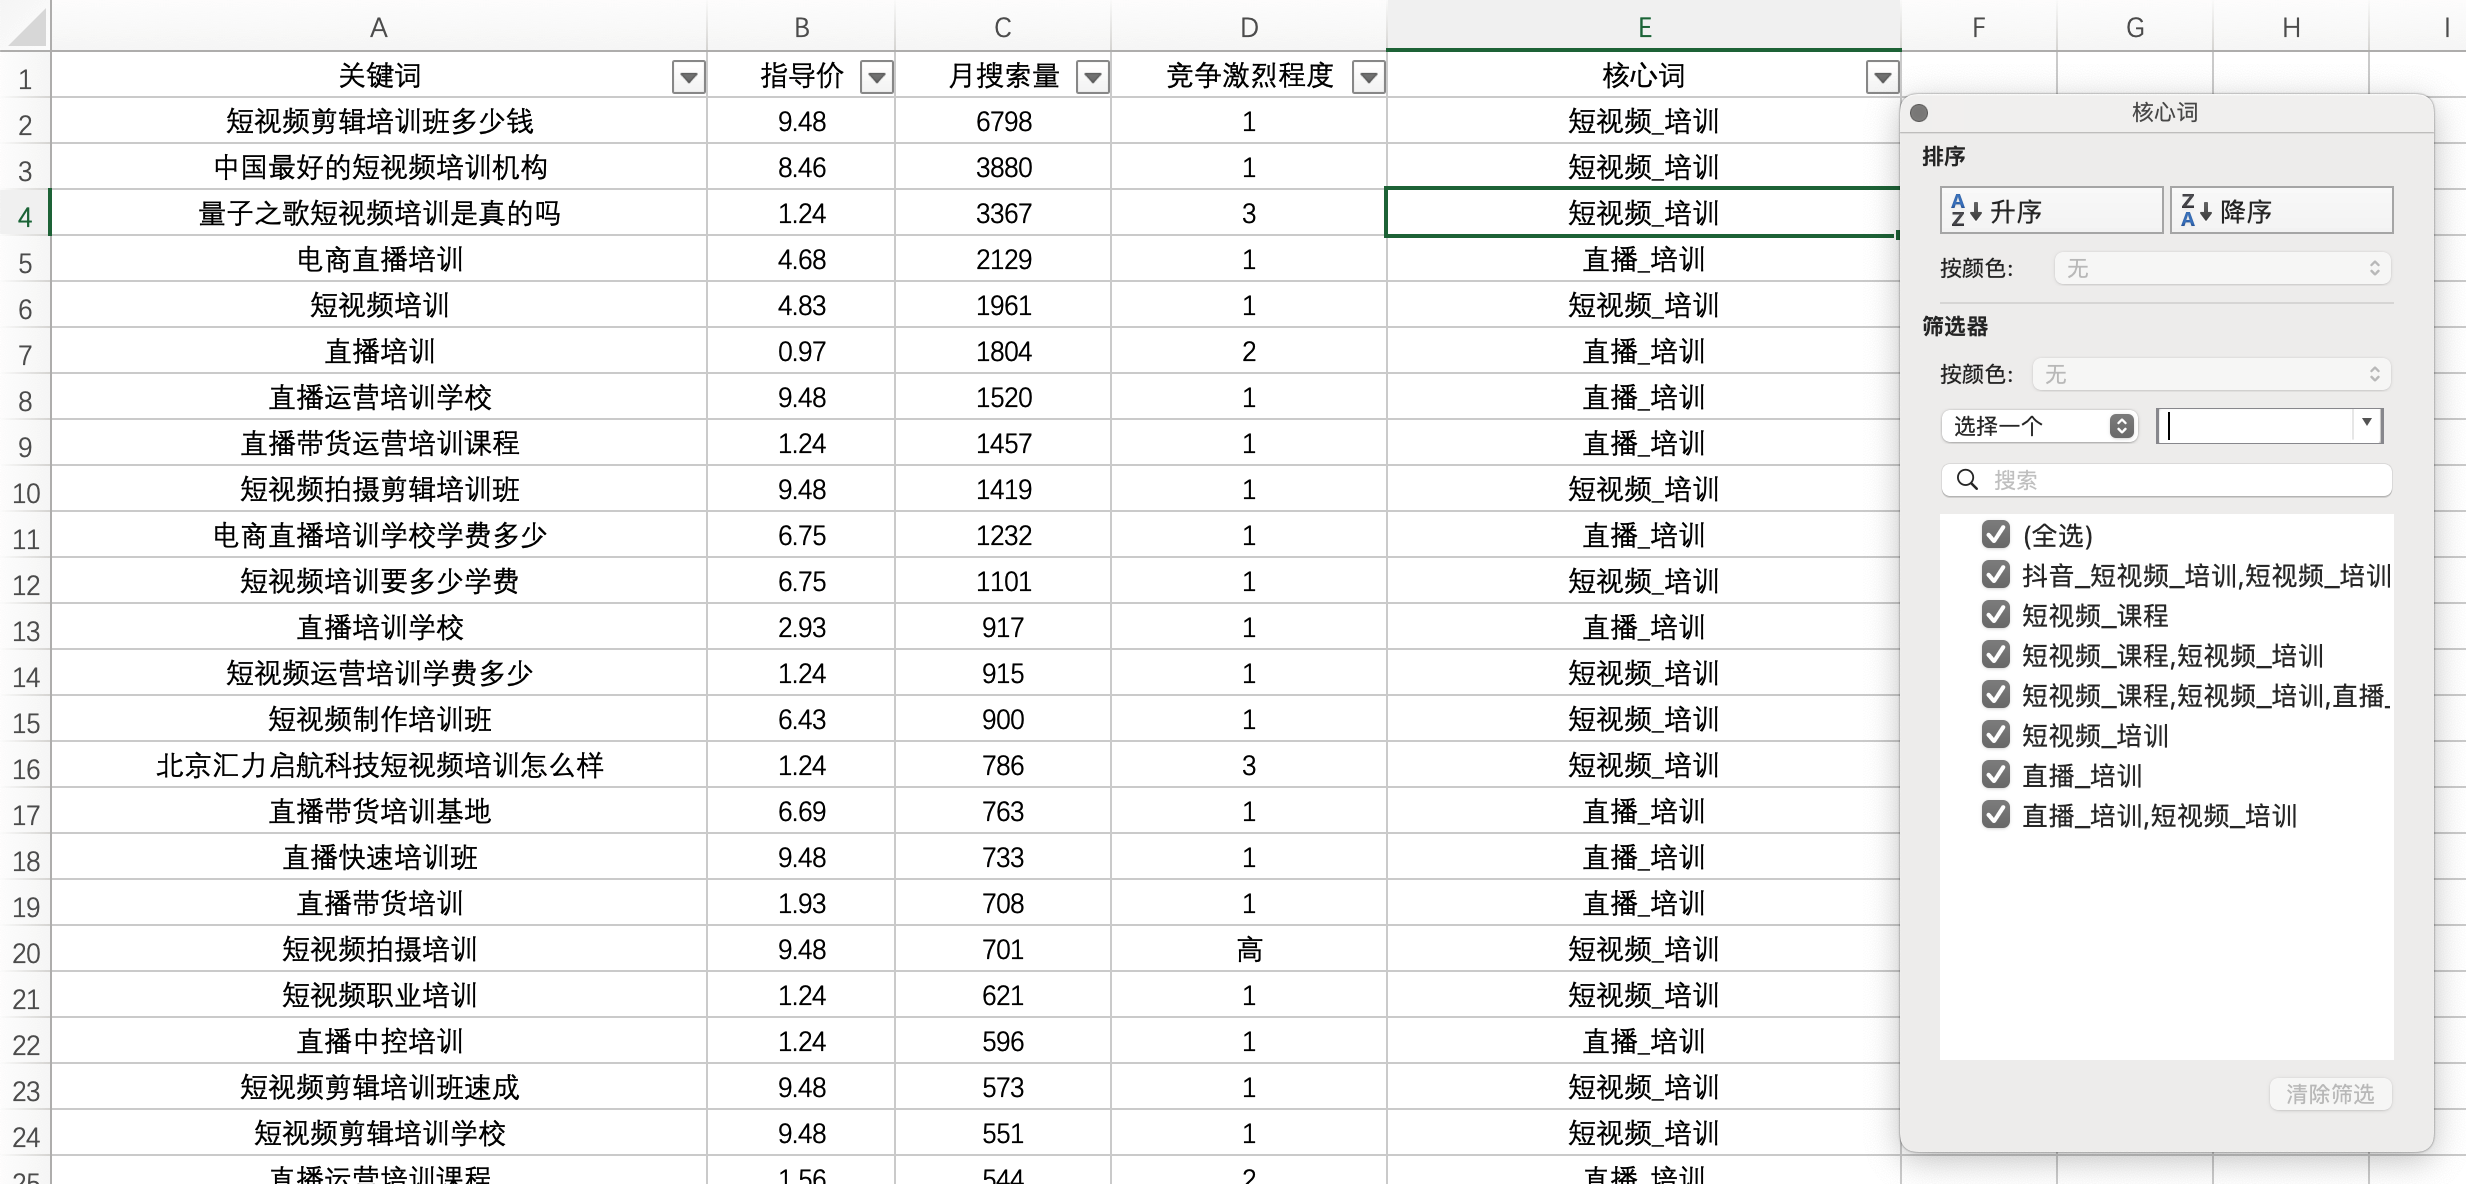Open the 指导价 column filter arrow

876,77
